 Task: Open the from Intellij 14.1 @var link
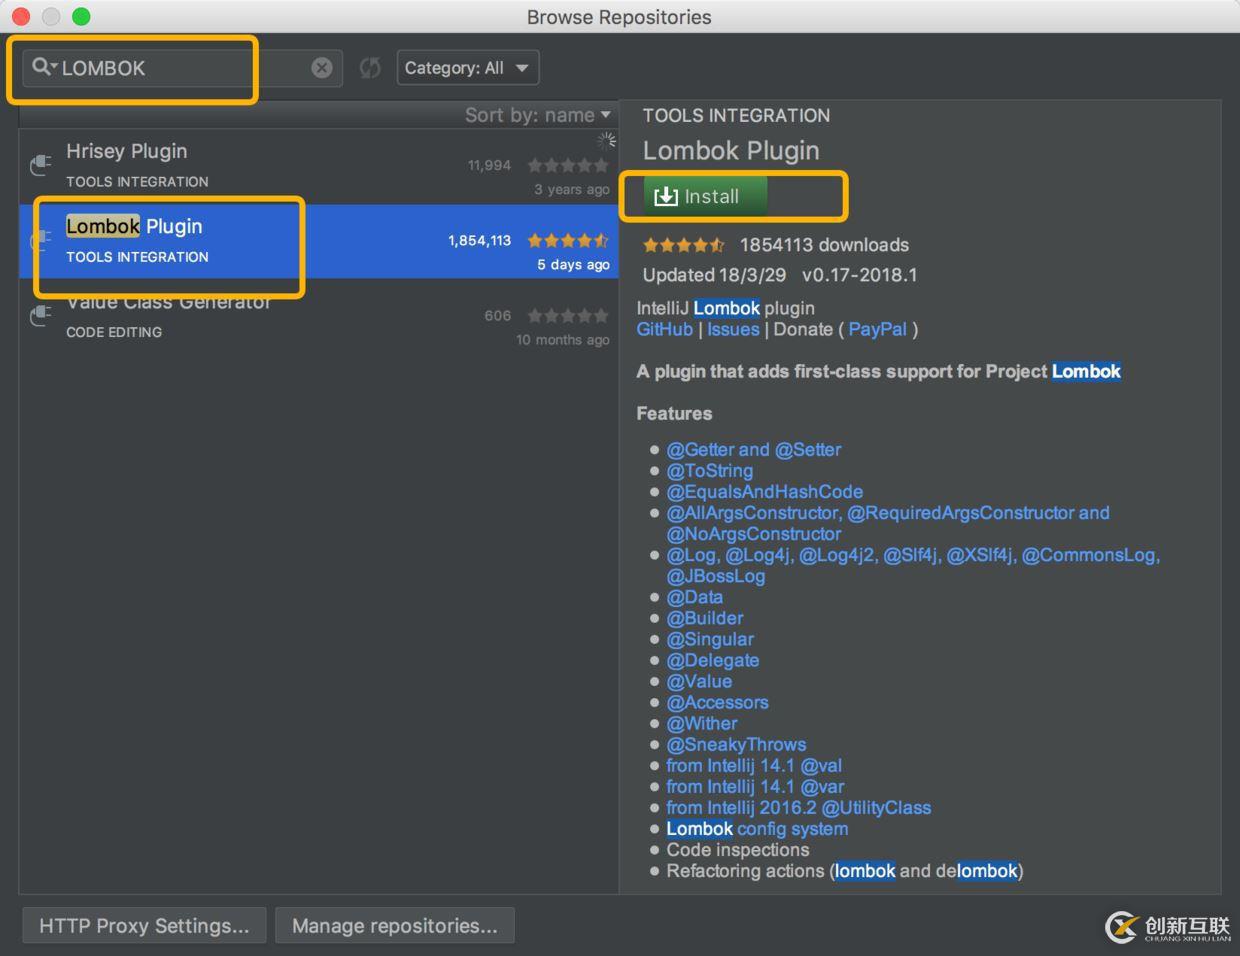coord(755,787)
